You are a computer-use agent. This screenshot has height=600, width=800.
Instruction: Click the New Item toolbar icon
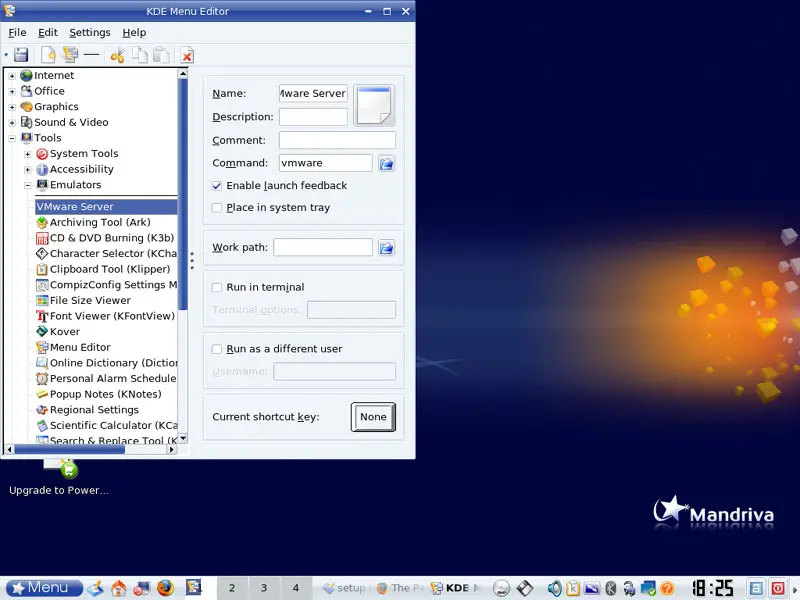[x=48, y=55]
